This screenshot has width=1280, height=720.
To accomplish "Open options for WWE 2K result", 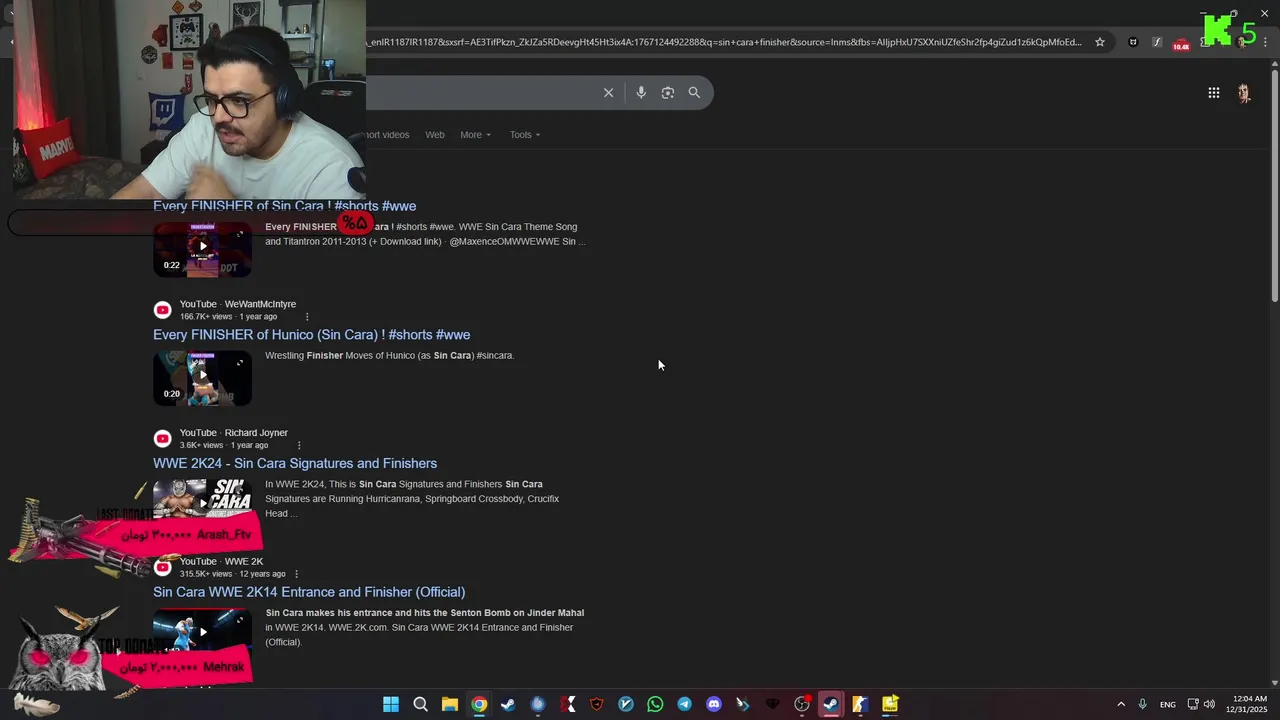I will [296, 574].
